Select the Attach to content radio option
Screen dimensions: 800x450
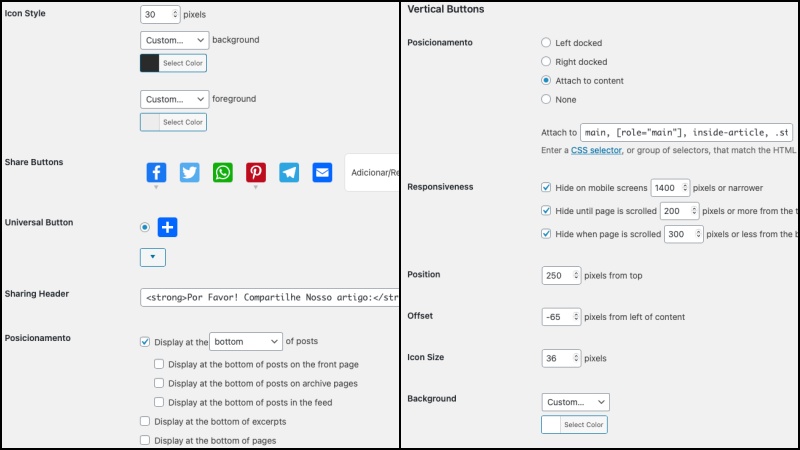coord(546,80)
